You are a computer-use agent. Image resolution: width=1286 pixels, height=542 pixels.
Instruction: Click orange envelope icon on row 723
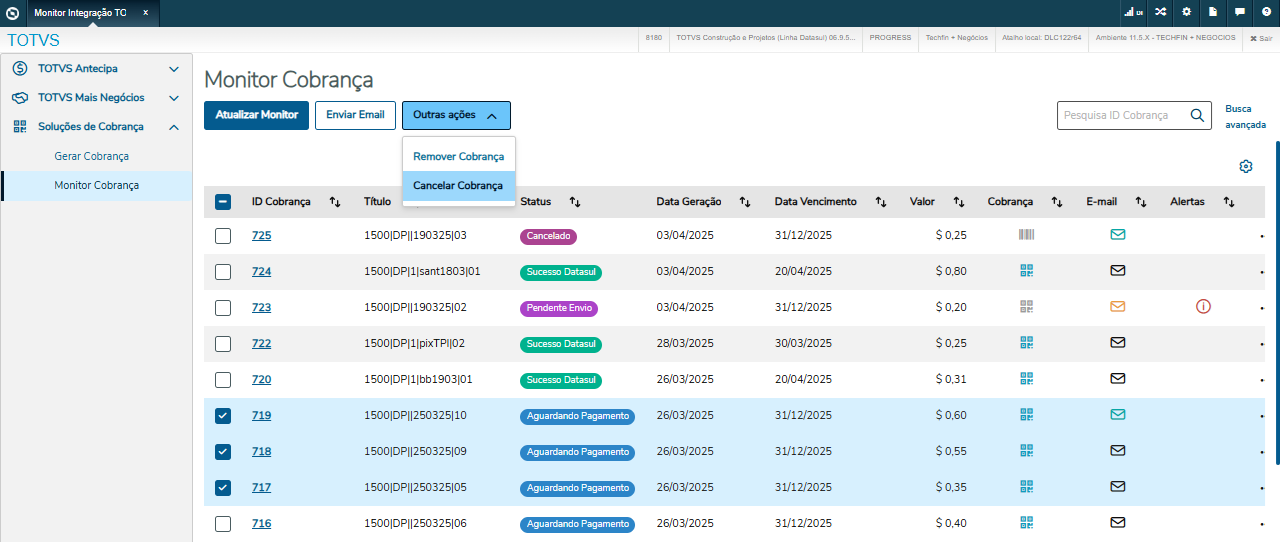1118,307
